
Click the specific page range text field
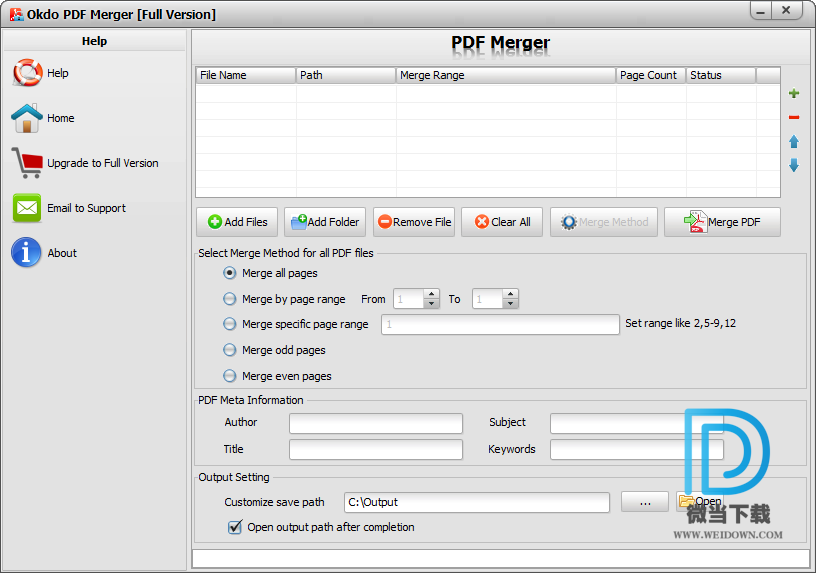(500, 324)
